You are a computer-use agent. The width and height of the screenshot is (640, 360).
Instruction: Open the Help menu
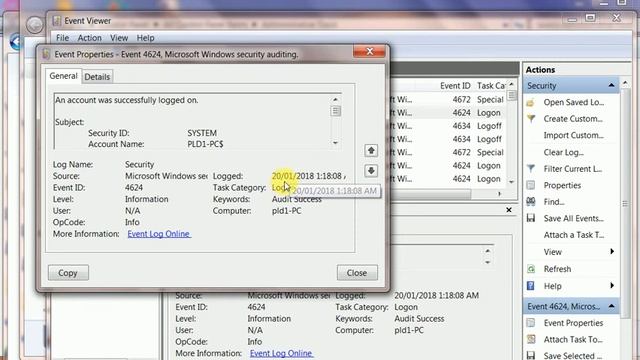tap(145, 38)
